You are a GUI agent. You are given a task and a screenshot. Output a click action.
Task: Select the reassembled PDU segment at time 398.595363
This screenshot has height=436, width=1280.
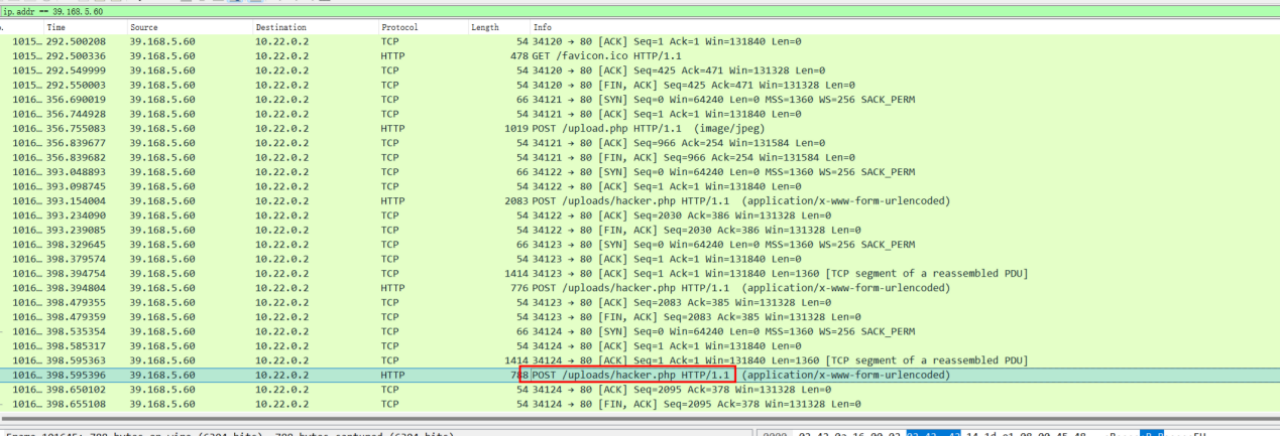point(640,360)
